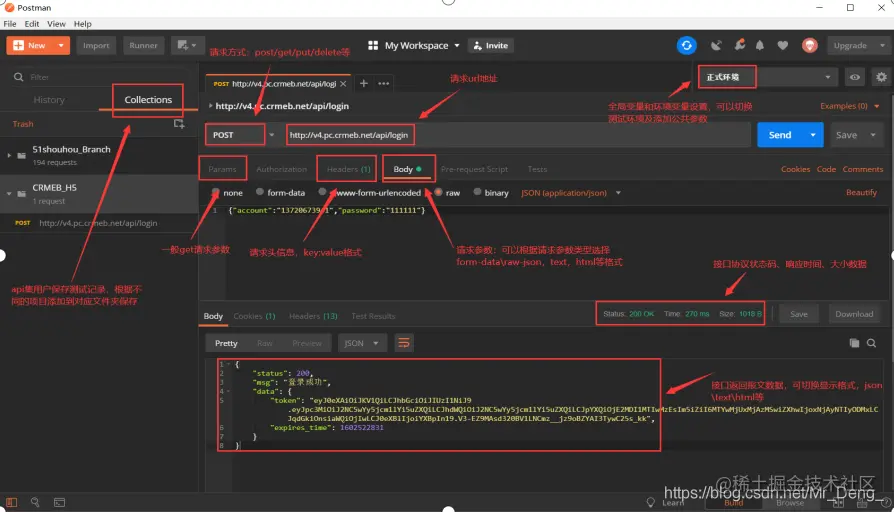Viewport: 894px width, 512px height.
Task: Open the File menu
Action: point(10,24)
